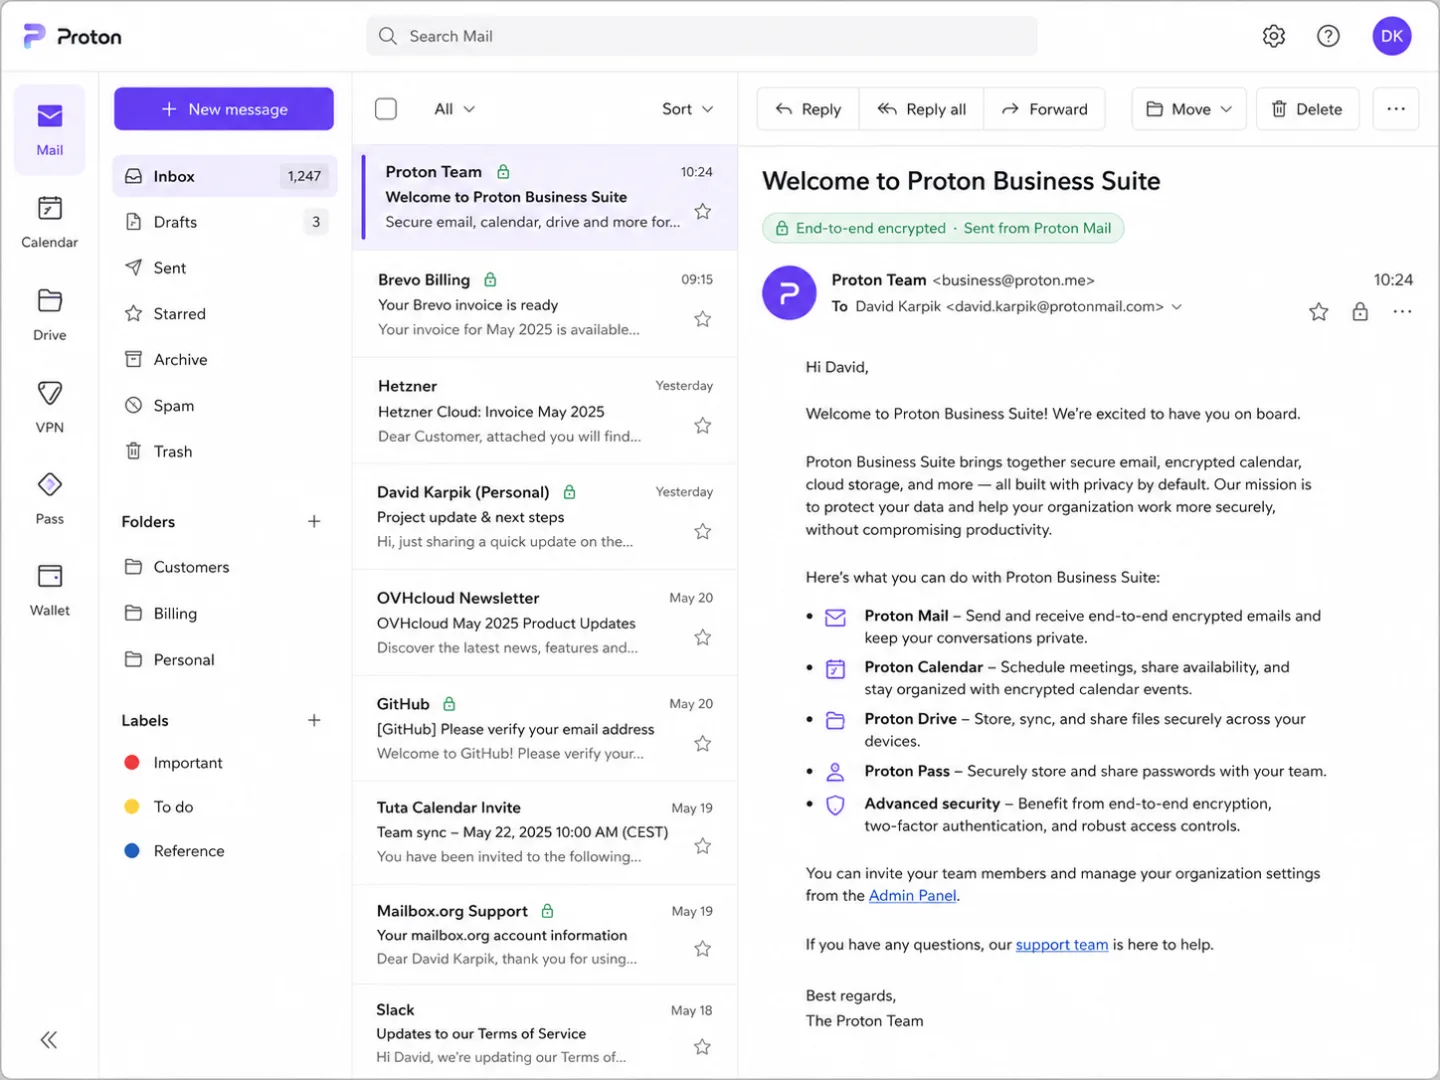Open Proton Wallet app

point(50,591)
